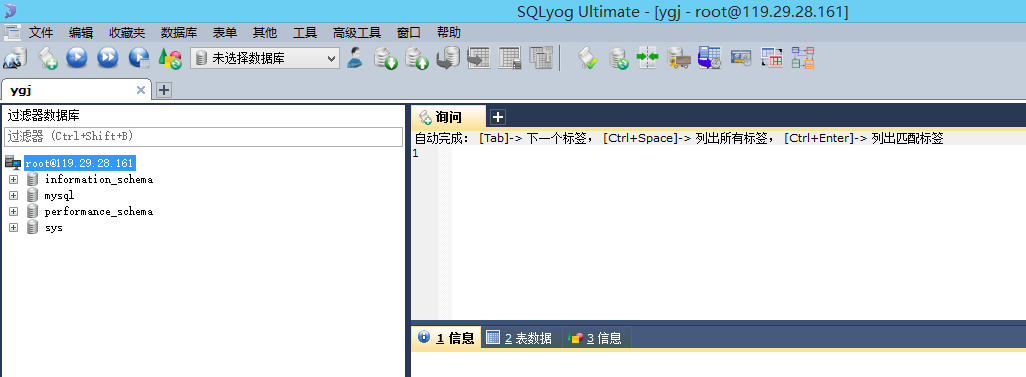The height and width of the screenshot is (377, 1026).
Task: Click the new connection icon in toolbar
Action: pyautogui.click(x=15, y=58)
